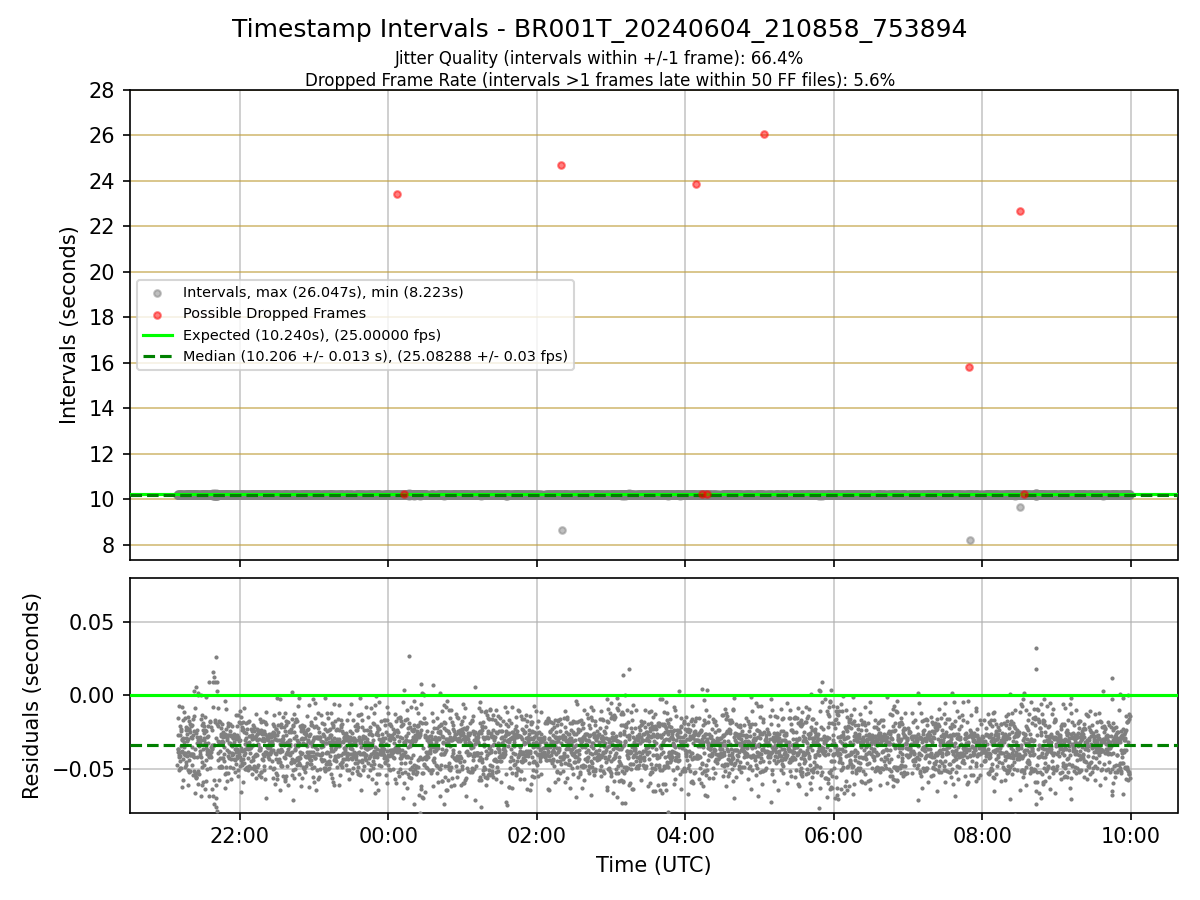
Task: Click the red point near 23.8 seconds after 04:00
Action: point(696,184)
